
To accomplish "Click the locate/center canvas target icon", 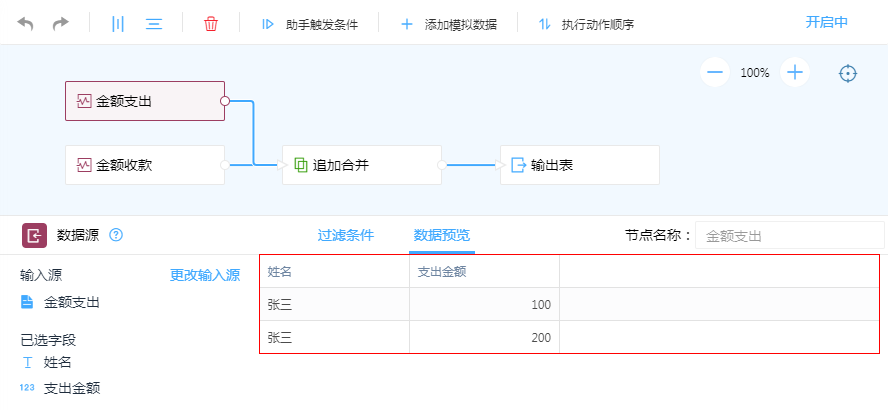I will tap(848, 73).
